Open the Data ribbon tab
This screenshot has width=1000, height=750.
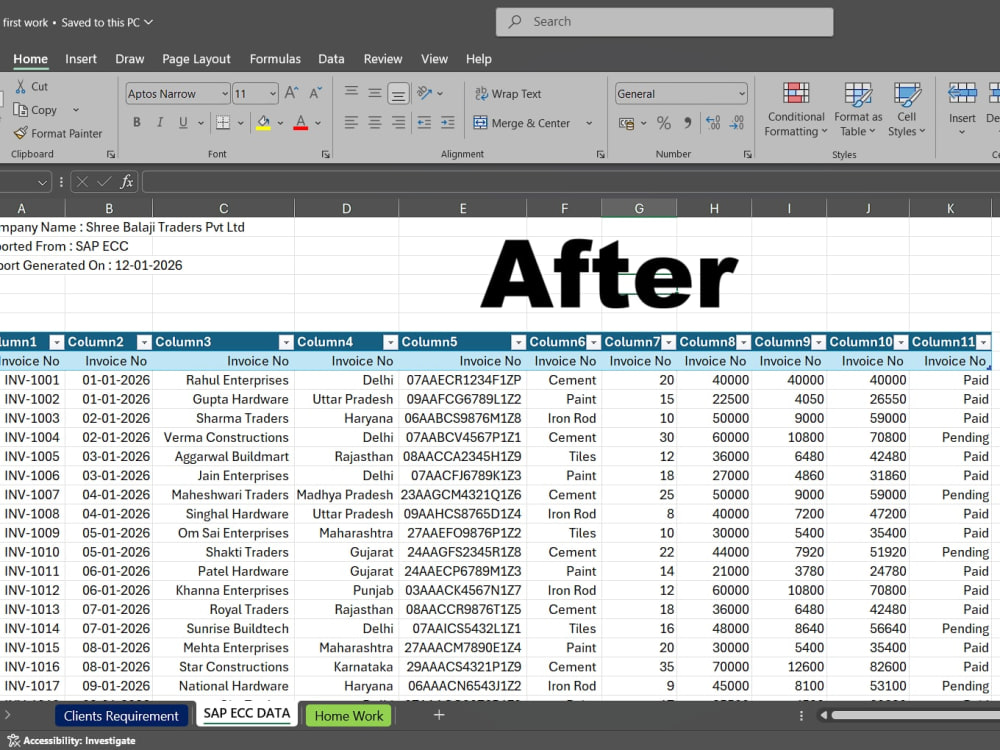click(x=331, y=59)
